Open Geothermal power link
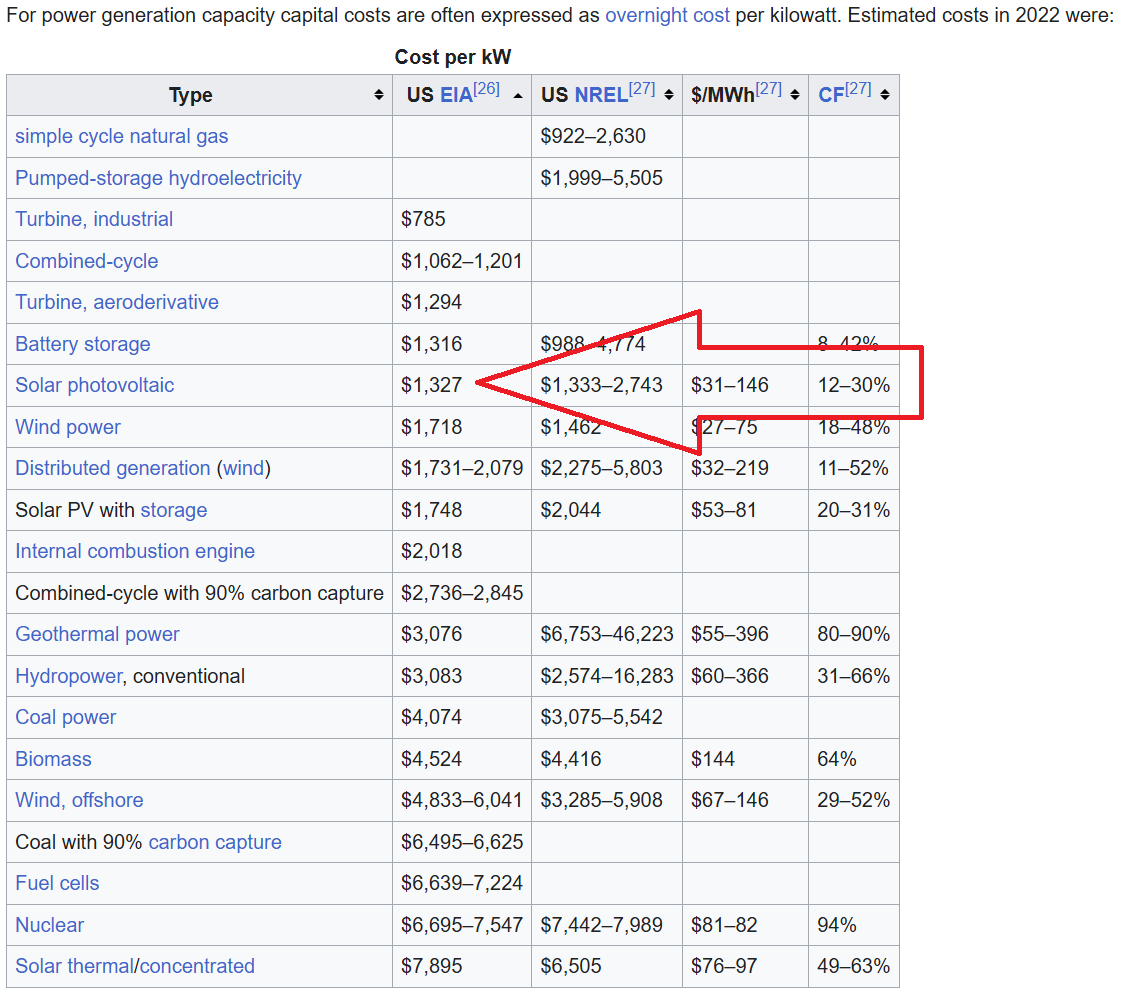This screenshot has height=998, width=1124. click(x=97, y=635)
